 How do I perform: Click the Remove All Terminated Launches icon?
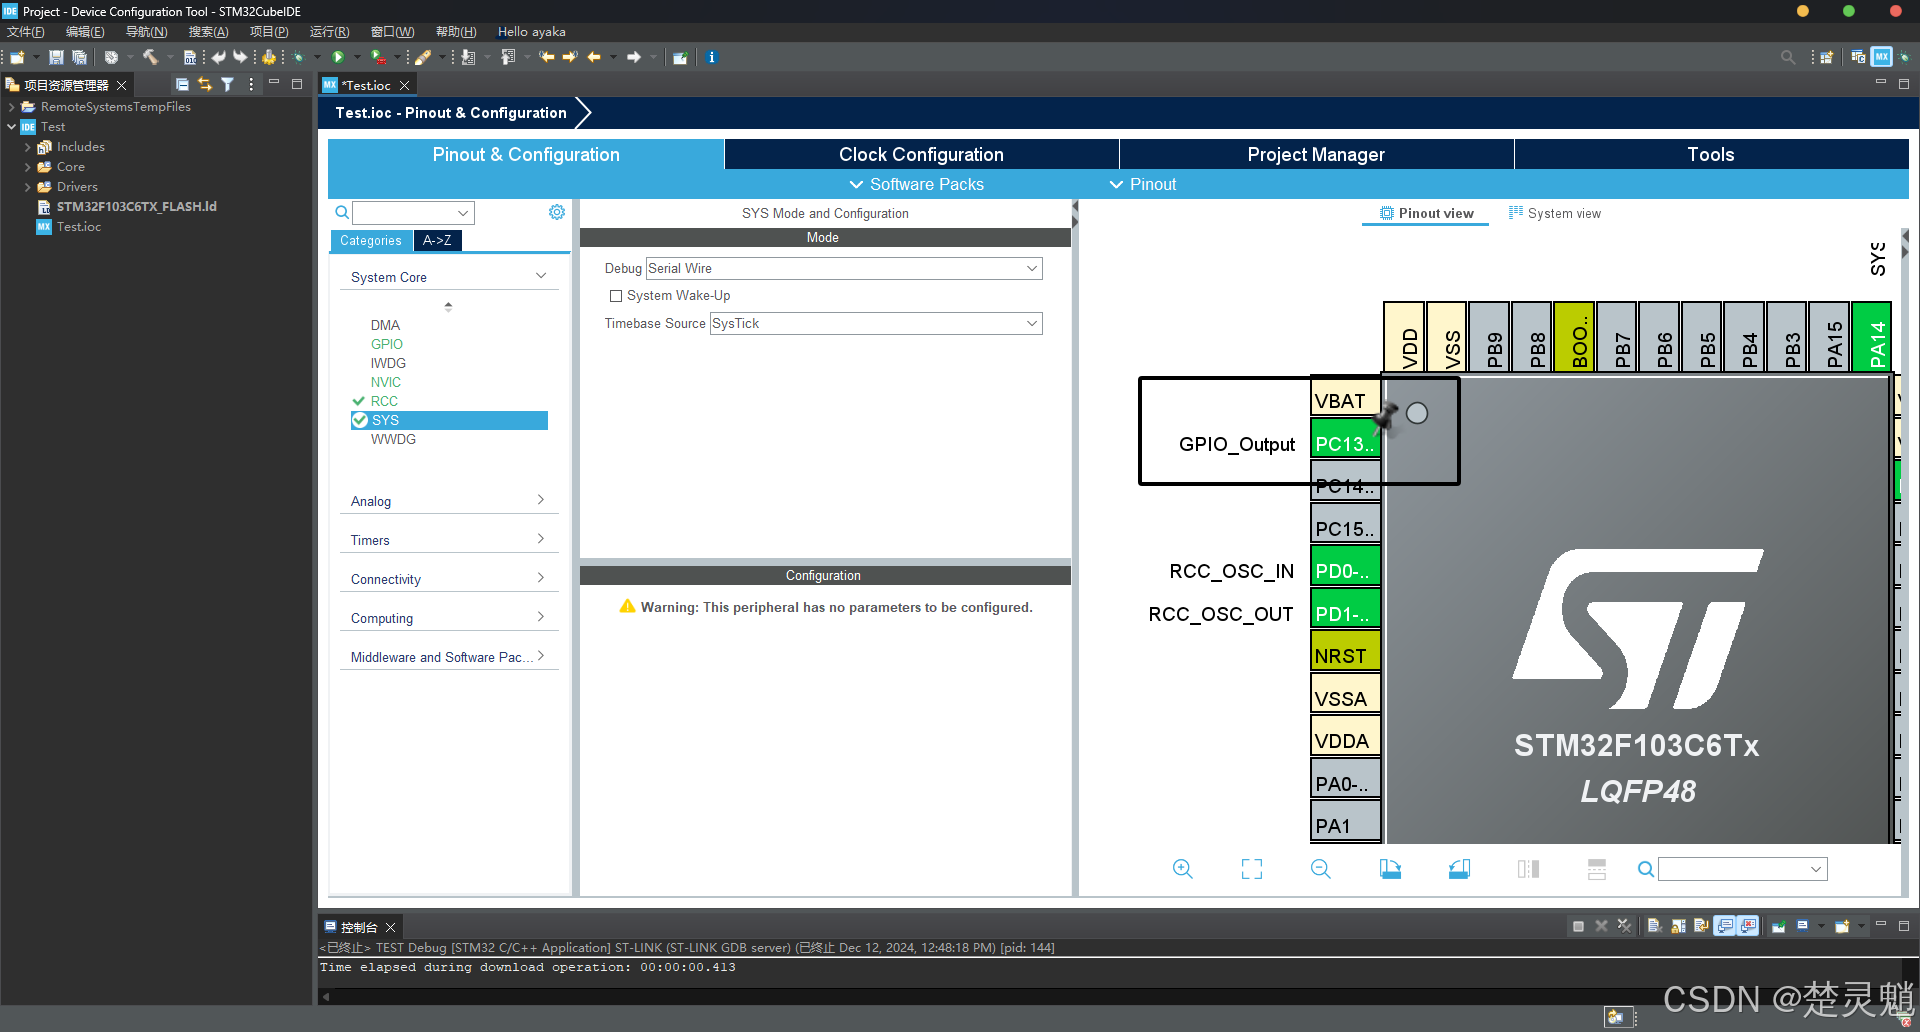pyautogui.click(x=1624, y=926)
